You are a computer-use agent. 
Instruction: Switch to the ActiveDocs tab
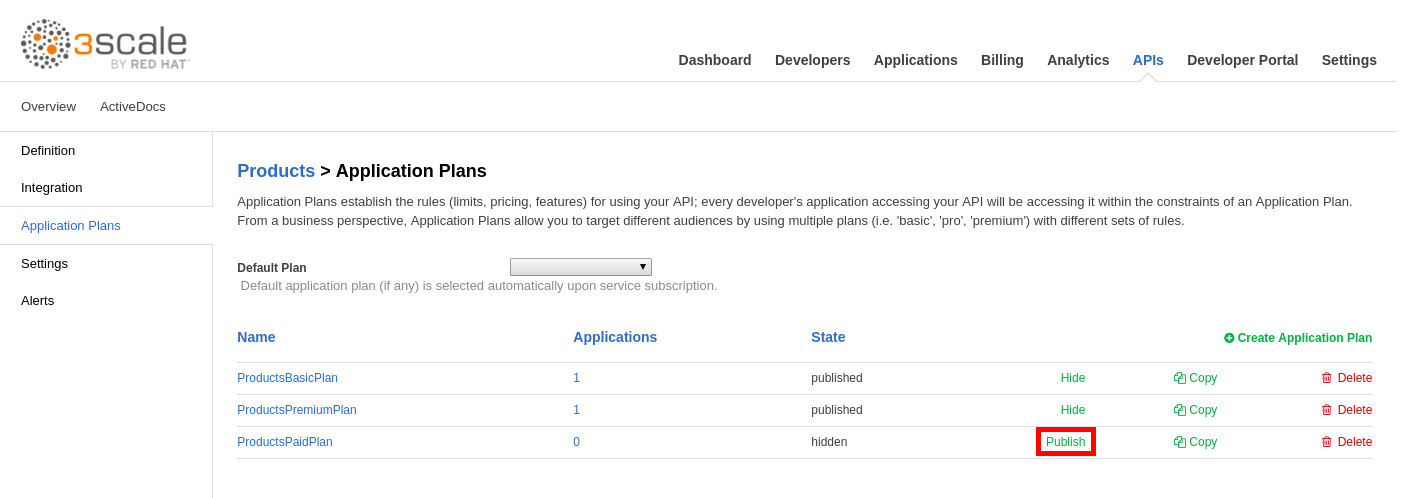[x=133, y=107]
